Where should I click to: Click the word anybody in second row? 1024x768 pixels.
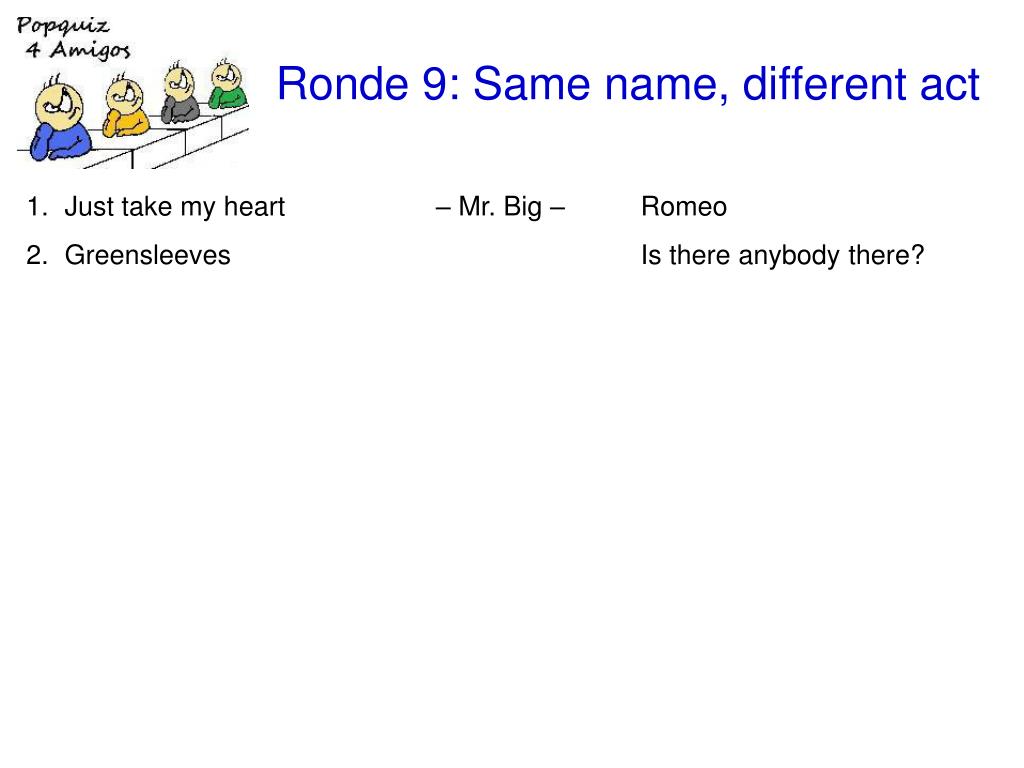[x=789, y=255]
